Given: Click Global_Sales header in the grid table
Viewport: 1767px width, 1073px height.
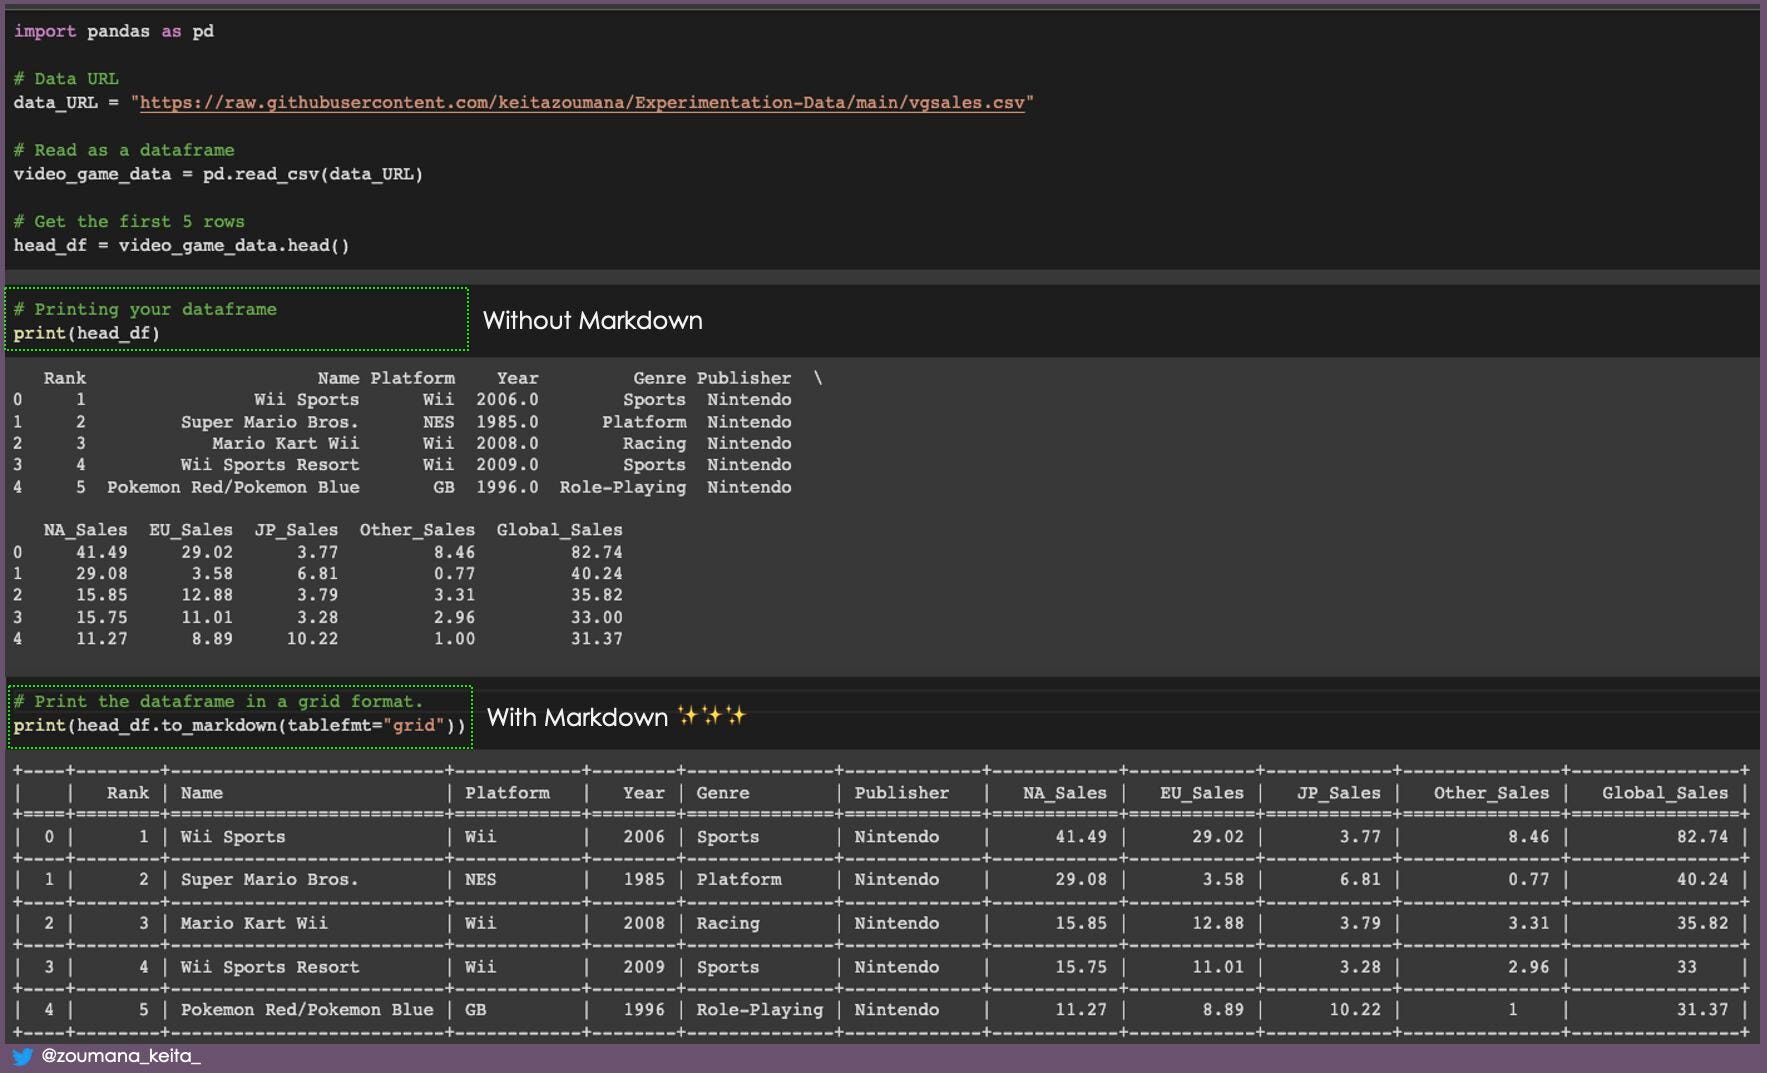Looking at the screenshot, I should point(1664,793).
